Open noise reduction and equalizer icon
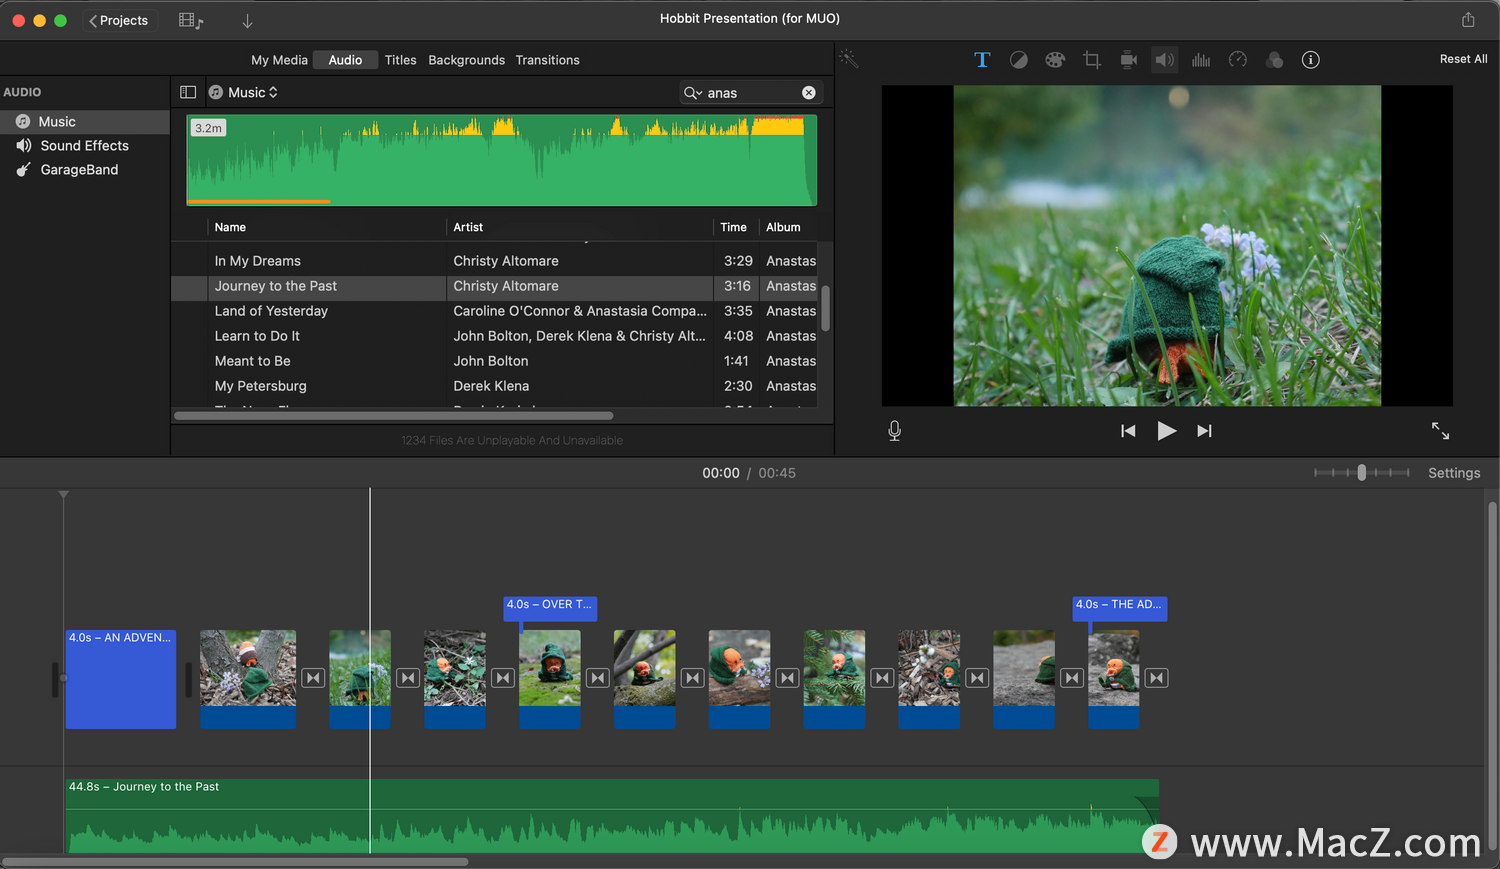1500x869 pixels. (x=1201, y=60)
